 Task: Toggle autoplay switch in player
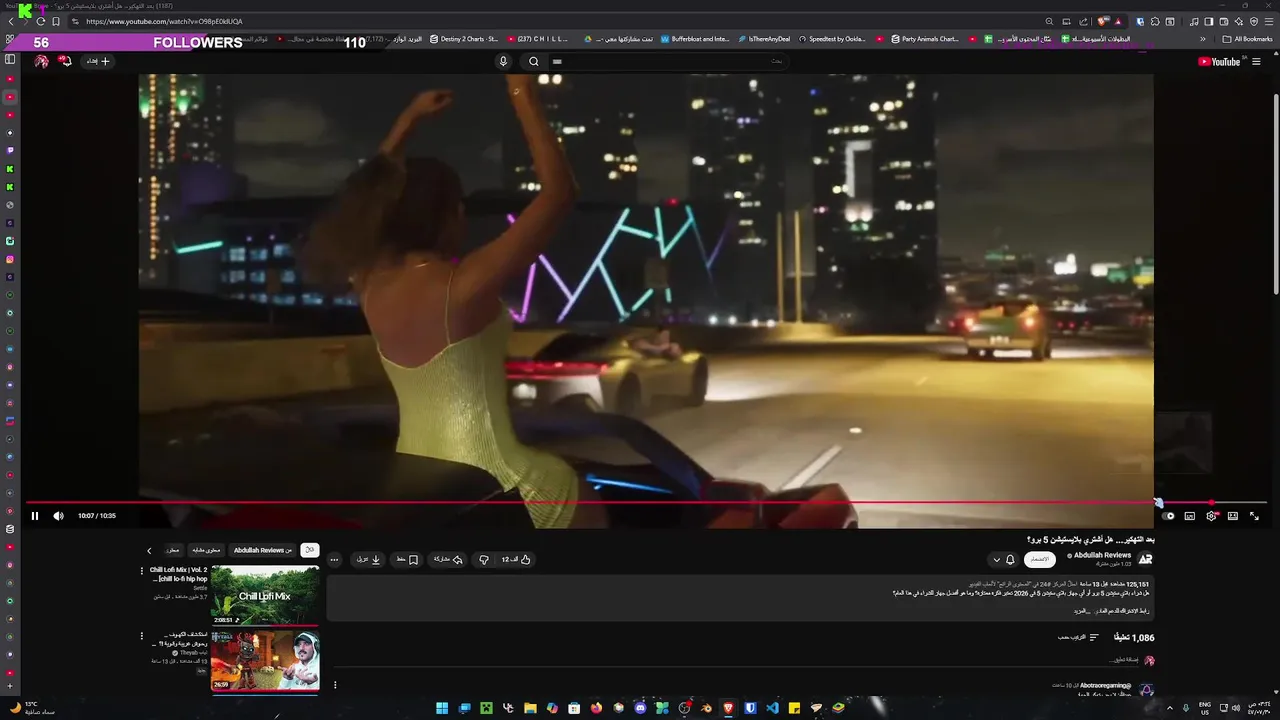point(1168,516)
